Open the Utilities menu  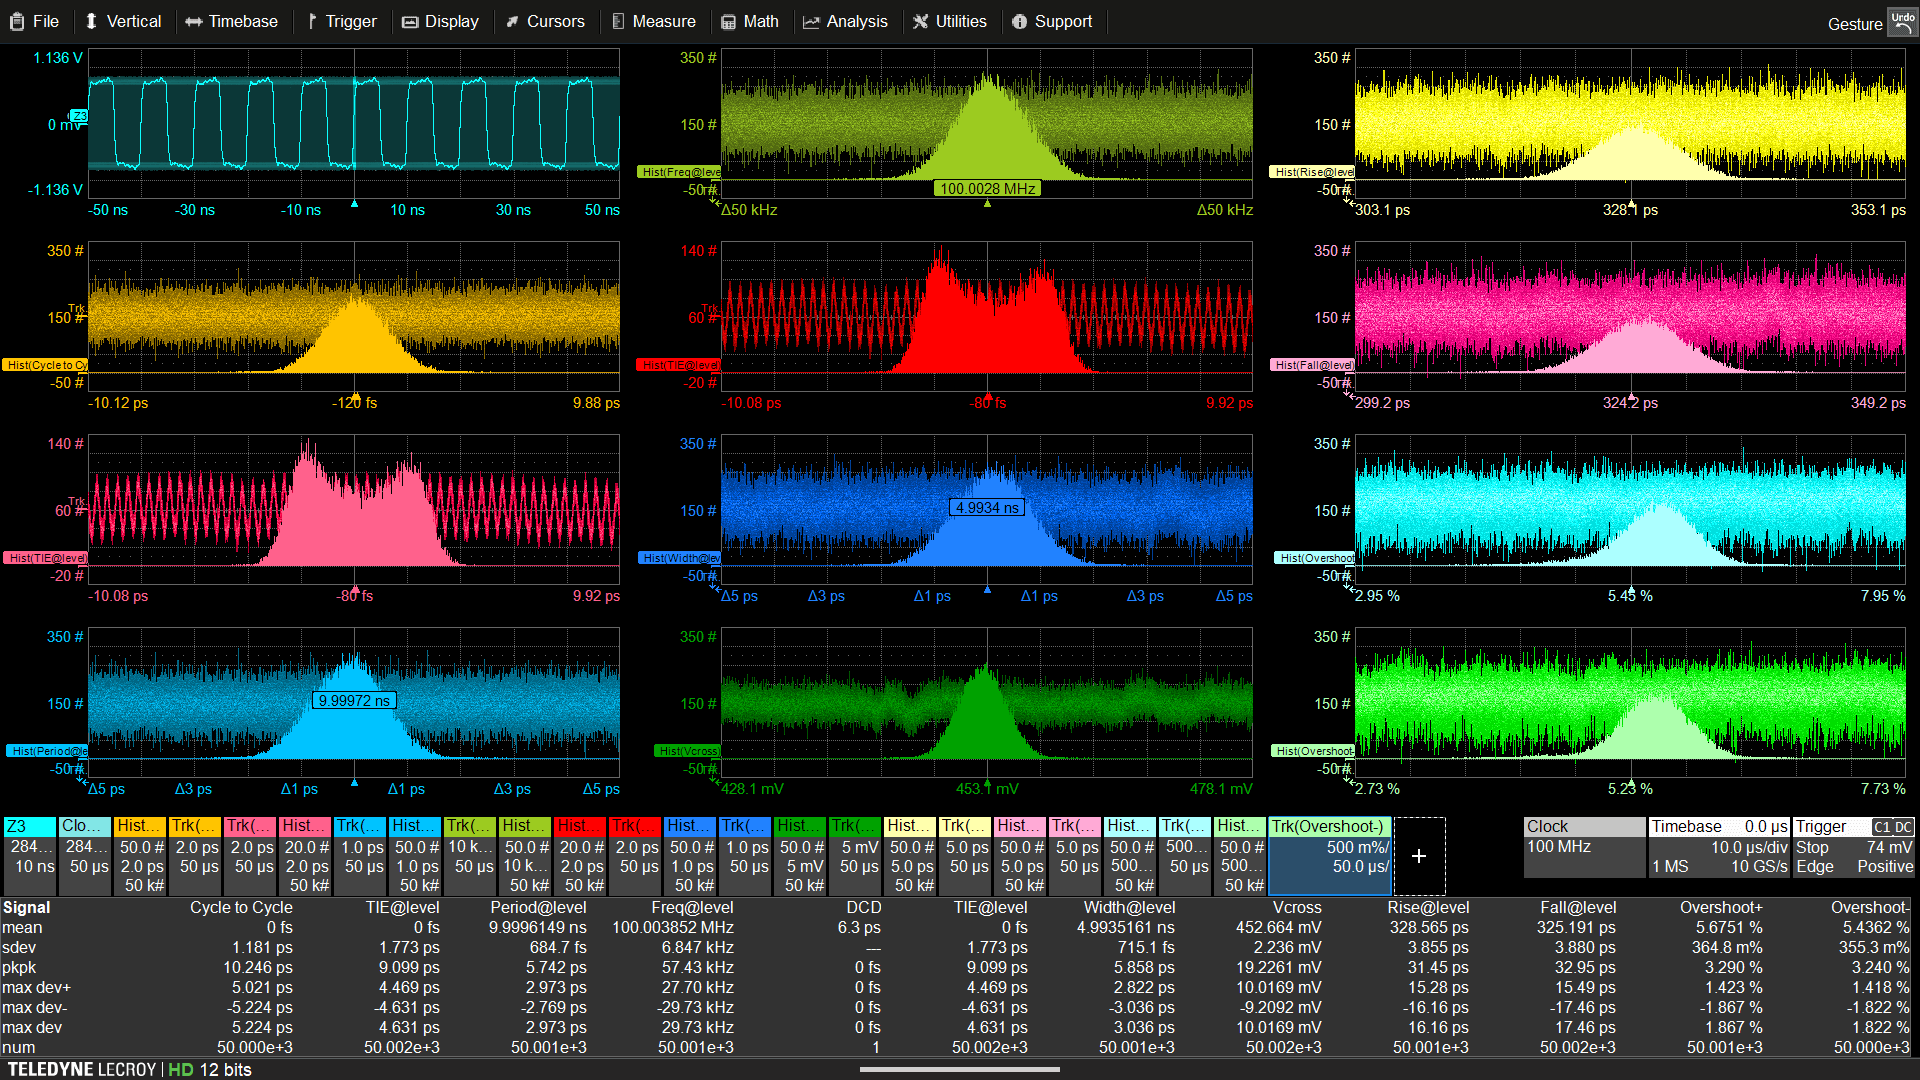949,21
